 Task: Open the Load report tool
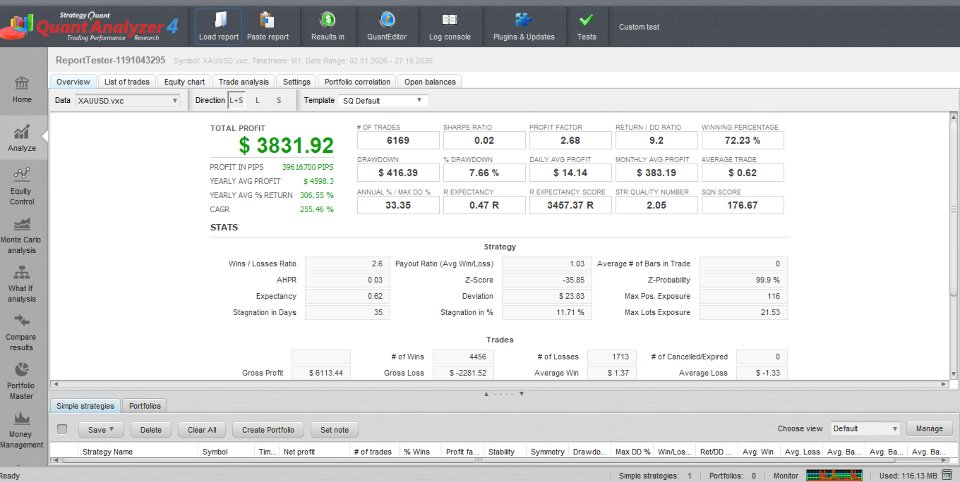click(x=219, y=27)
